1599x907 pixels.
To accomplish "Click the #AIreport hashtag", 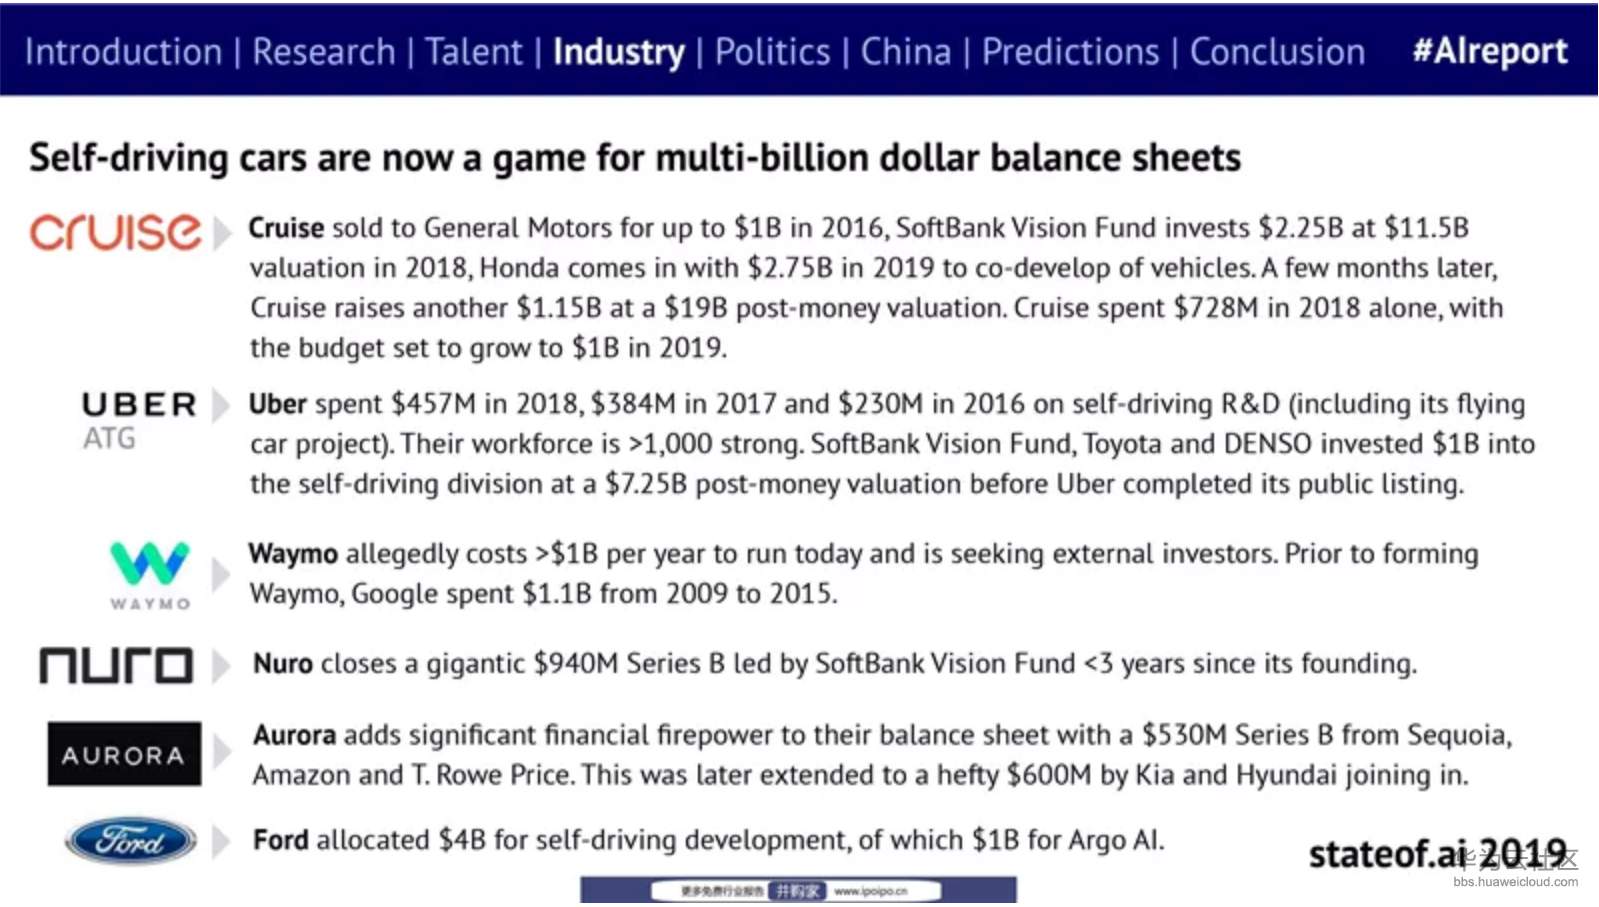I will pos(1489,51).
